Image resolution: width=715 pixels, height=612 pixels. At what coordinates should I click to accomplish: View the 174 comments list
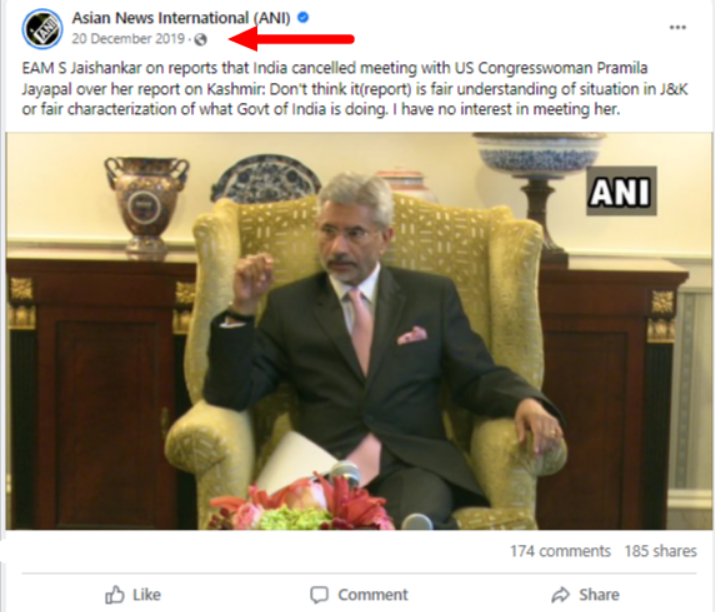(x=560, y=551)
